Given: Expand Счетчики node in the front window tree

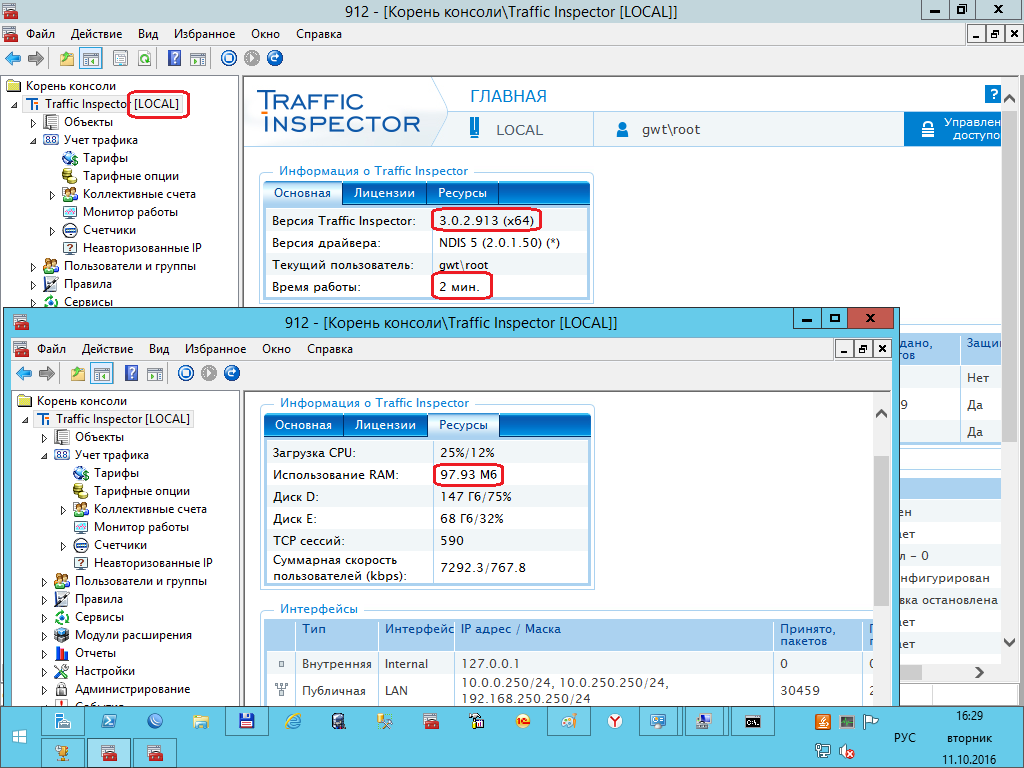Looking at the screenshot, I should pos(63,545).
